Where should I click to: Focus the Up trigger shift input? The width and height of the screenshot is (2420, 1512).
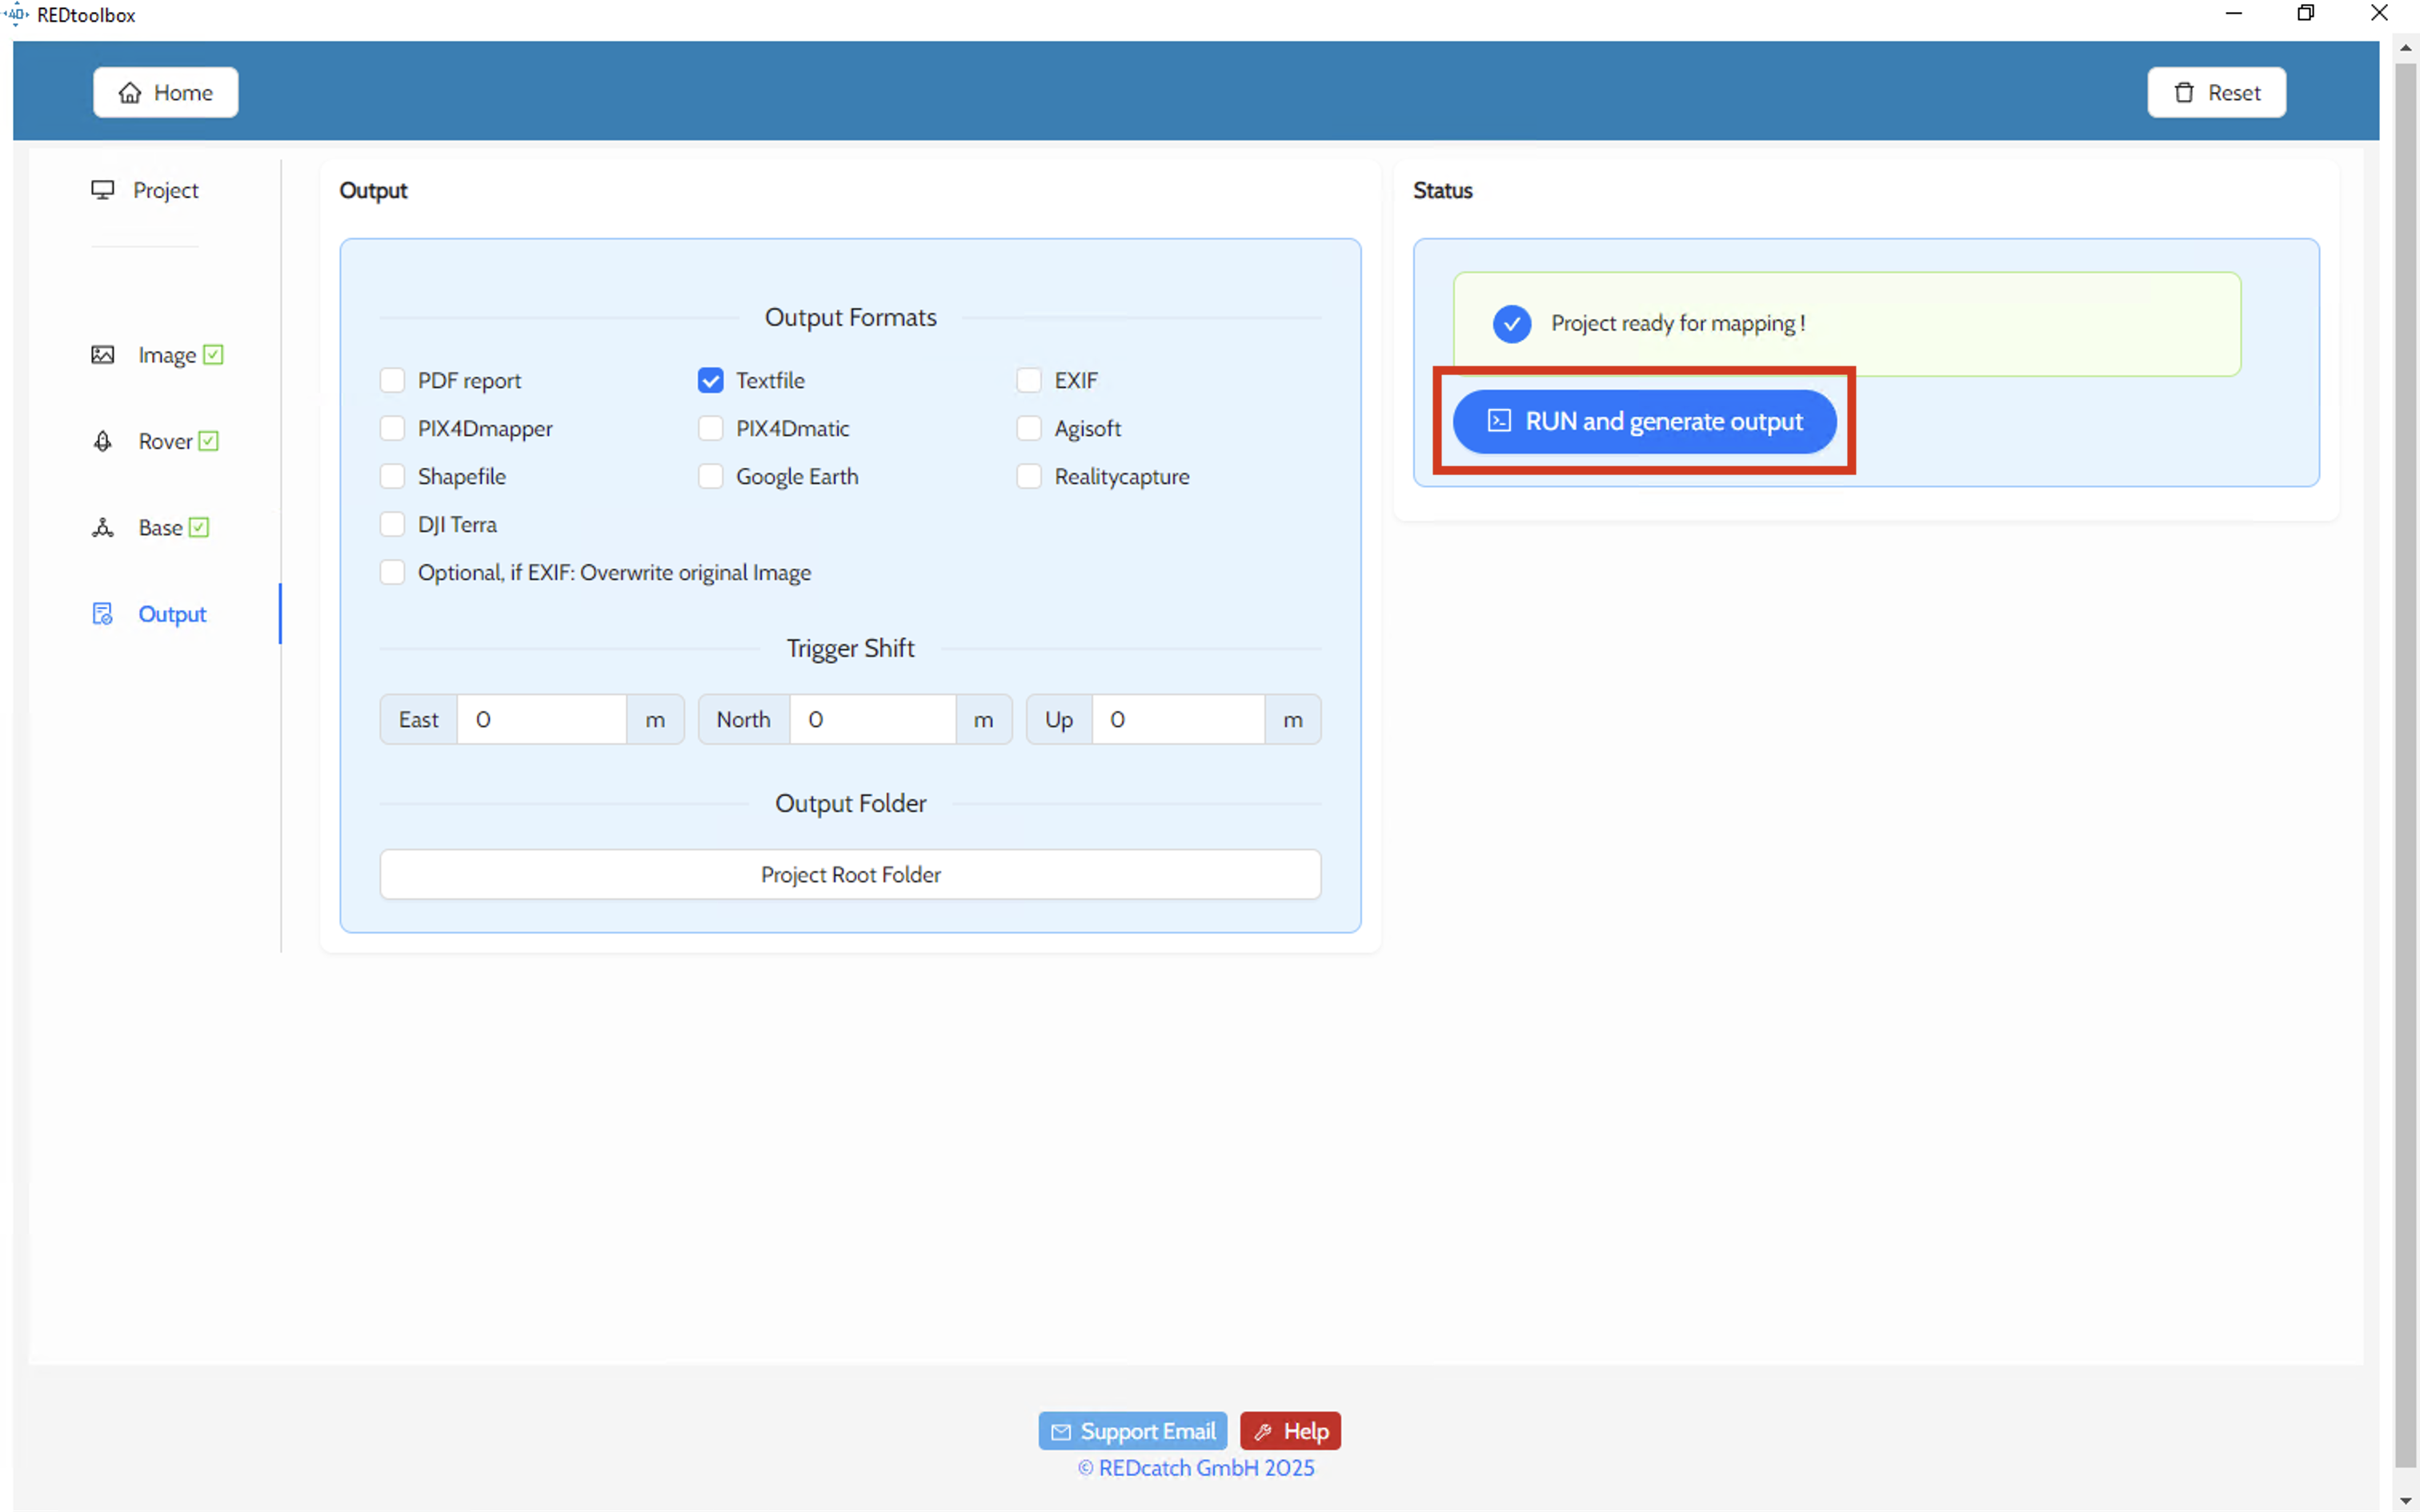pos(1177,720)
